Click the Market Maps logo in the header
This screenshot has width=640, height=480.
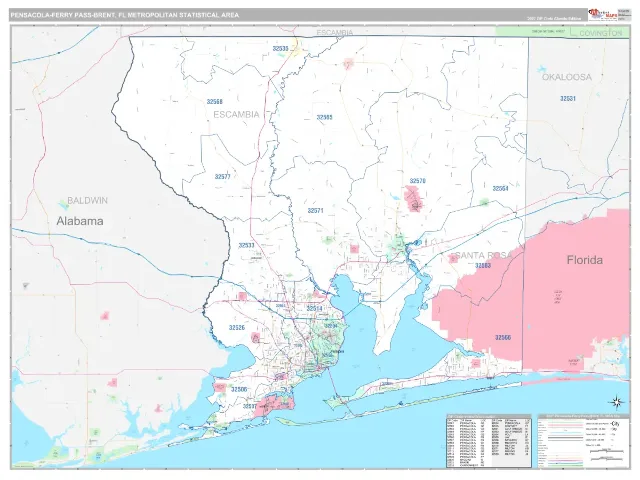[603, 14]
